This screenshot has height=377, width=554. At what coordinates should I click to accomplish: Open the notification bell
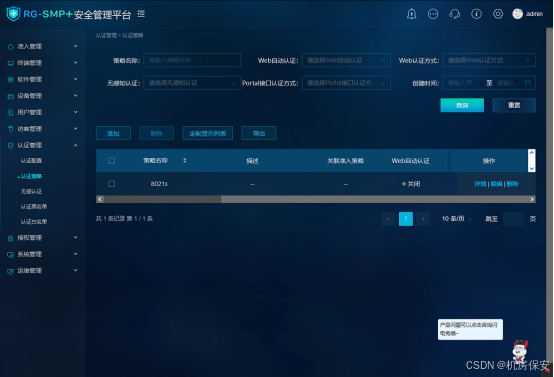pyautogui.click(x=411, y=14)
